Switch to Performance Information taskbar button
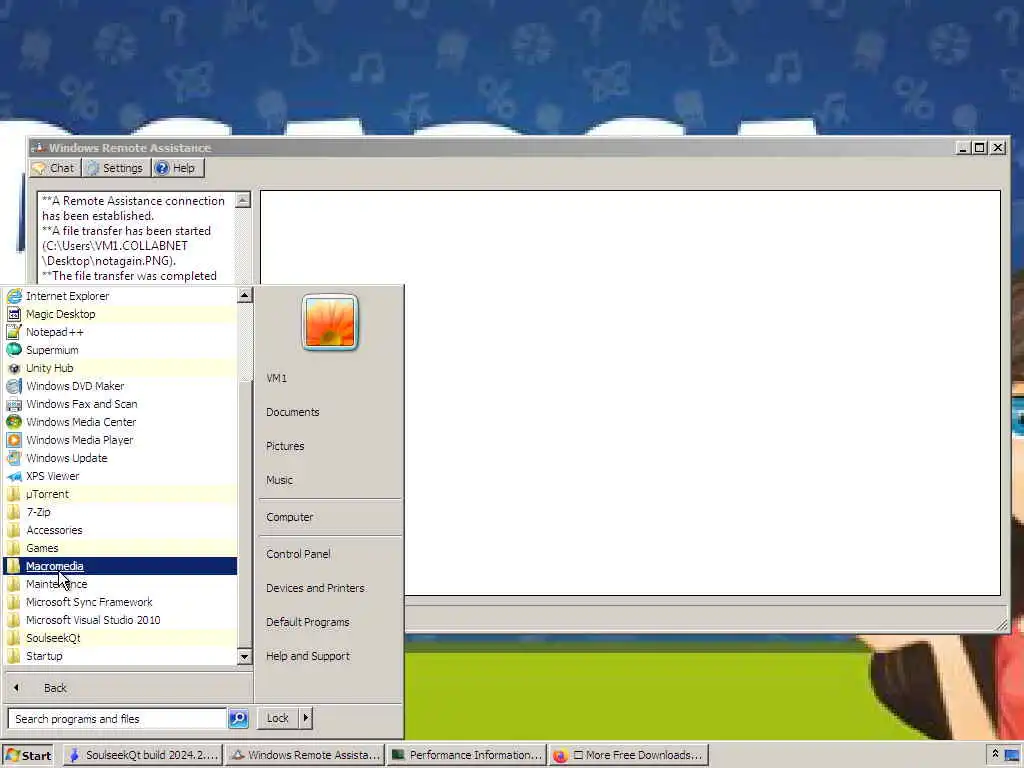Screen dimensions: 1024x768 466,755
